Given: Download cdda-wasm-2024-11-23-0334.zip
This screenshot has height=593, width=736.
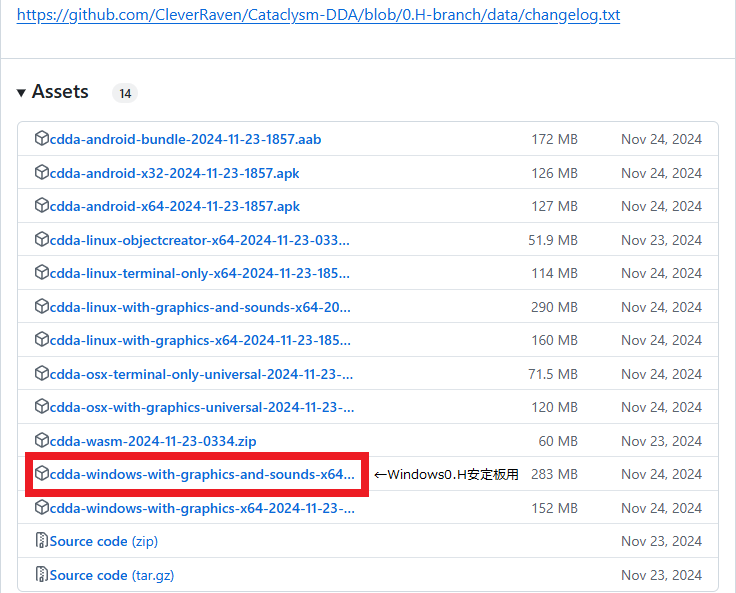Looking at the screenshot, I should pyautogui.click(x=153, y=441).
